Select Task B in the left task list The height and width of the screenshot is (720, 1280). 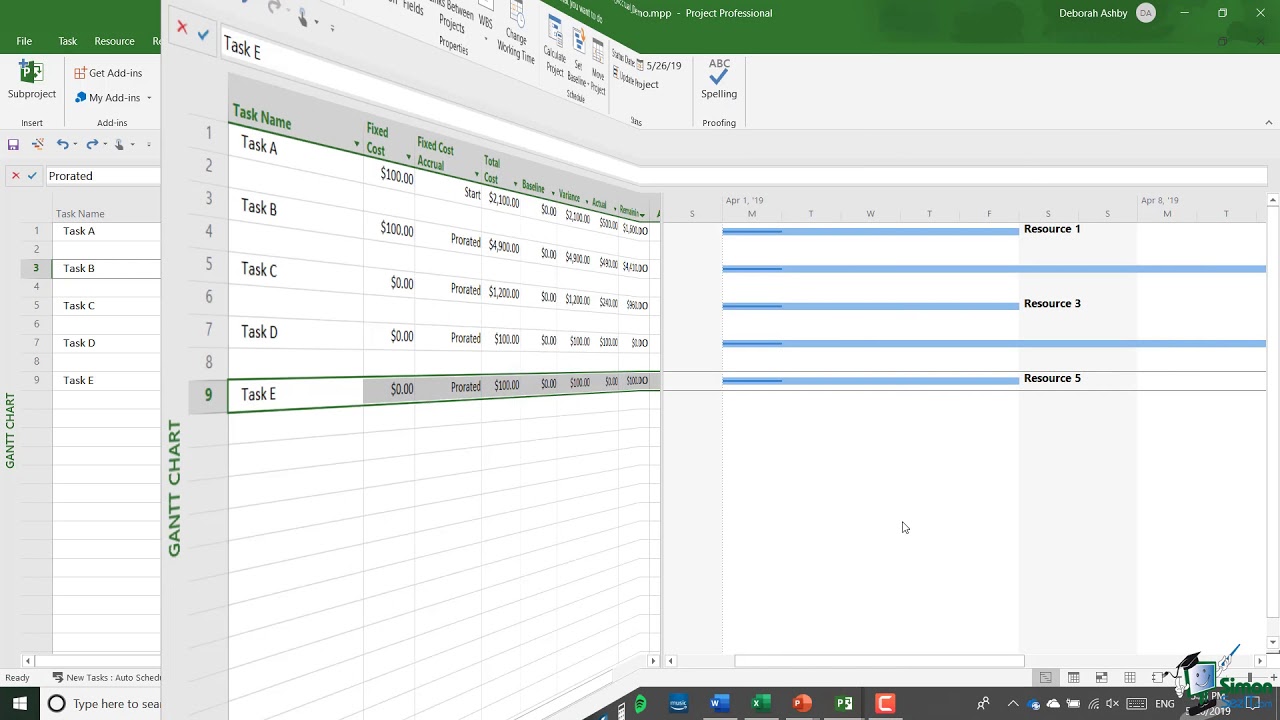pyautogui.click(x=79, y=268)
